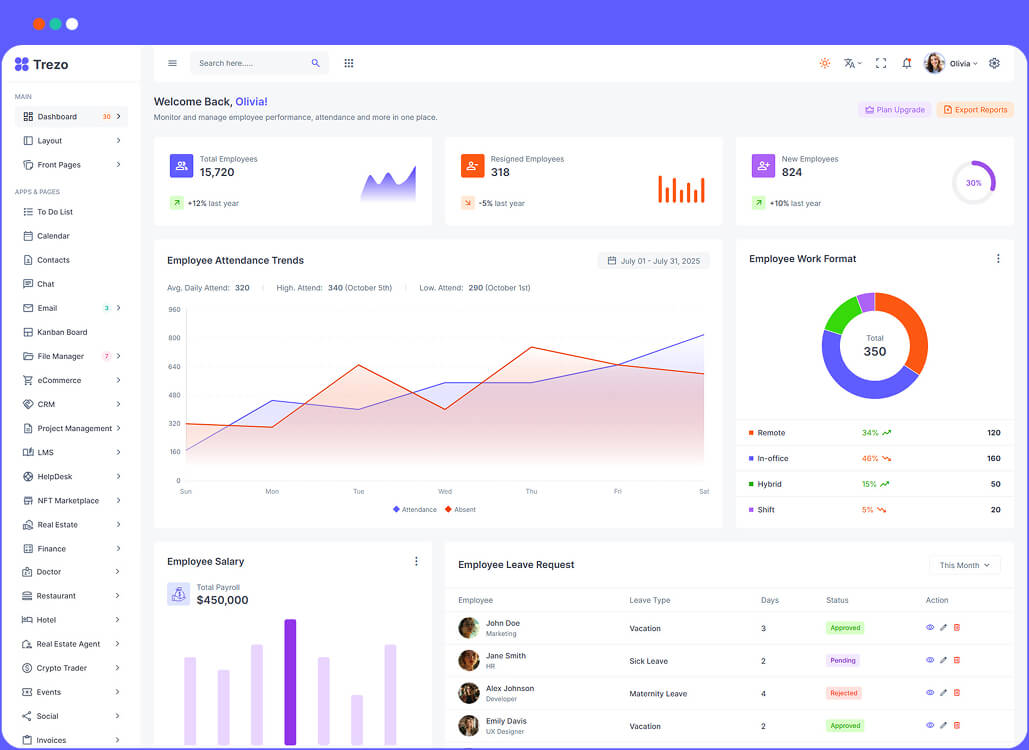1029x750 pixels.
Task: Select Calendar in the sidebar
Action: (x=53, y=236)
